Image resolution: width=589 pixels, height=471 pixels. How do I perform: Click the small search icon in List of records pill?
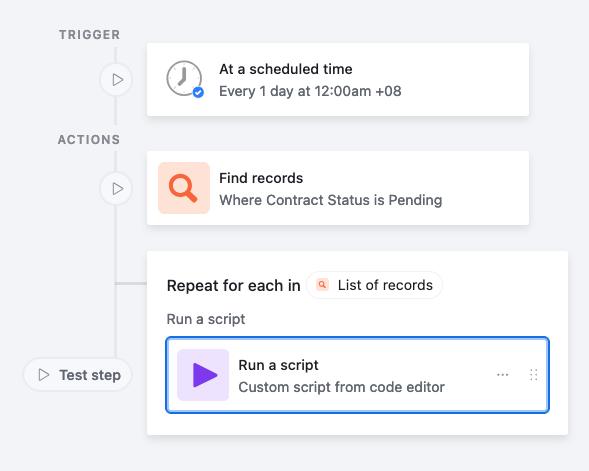(x=322, y=285)
